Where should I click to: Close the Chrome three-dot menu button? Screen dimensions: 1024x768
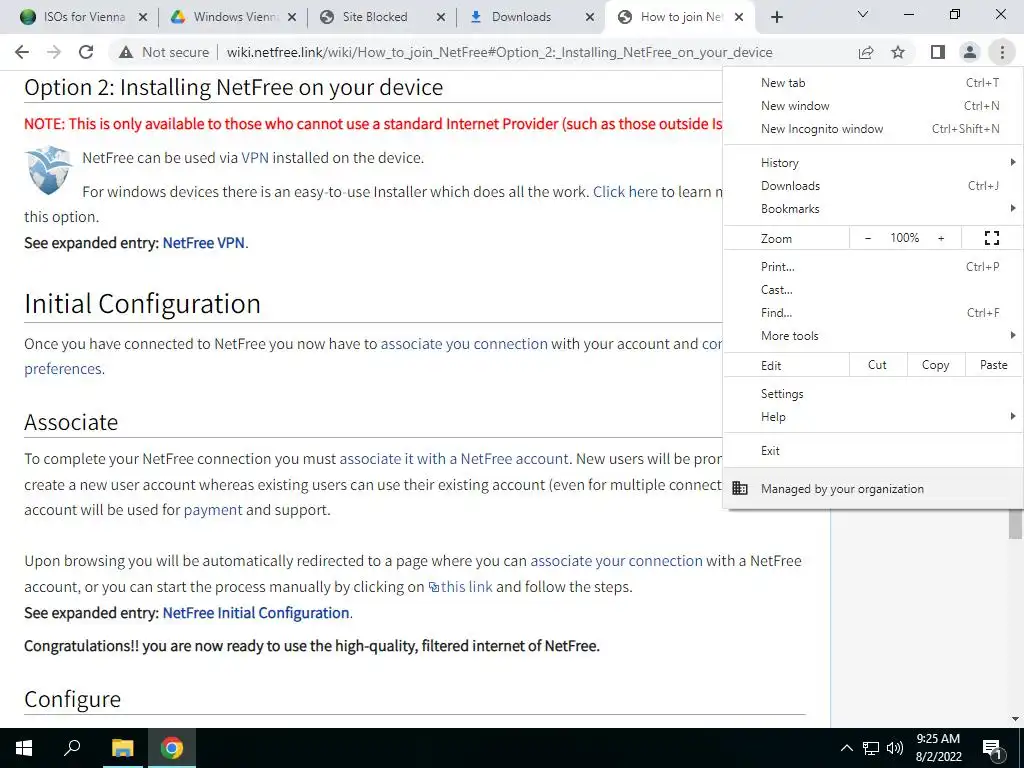click(x=1002, y=52)
